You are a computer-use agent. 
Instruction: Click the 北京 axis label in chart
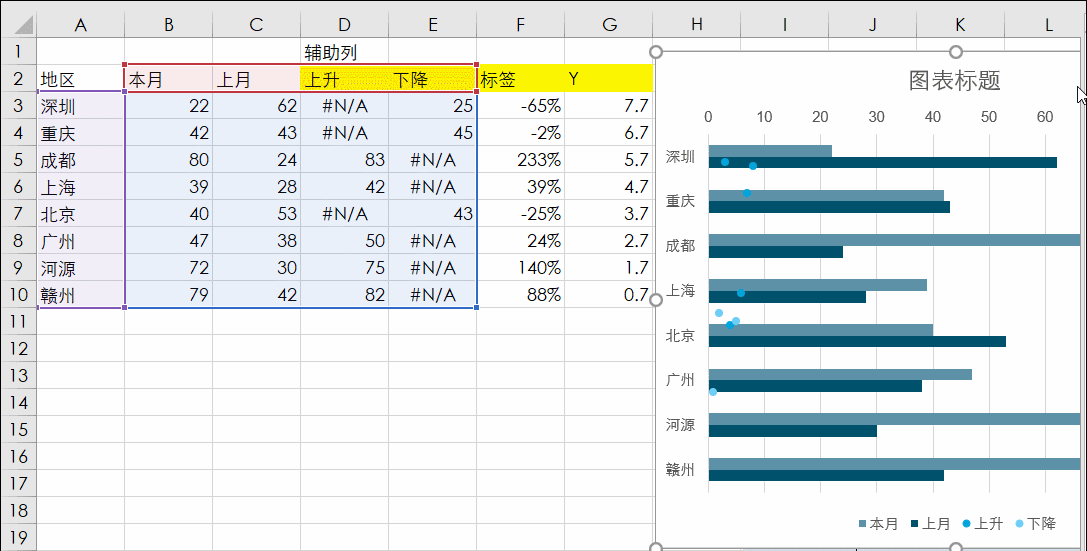pos(680,335)
